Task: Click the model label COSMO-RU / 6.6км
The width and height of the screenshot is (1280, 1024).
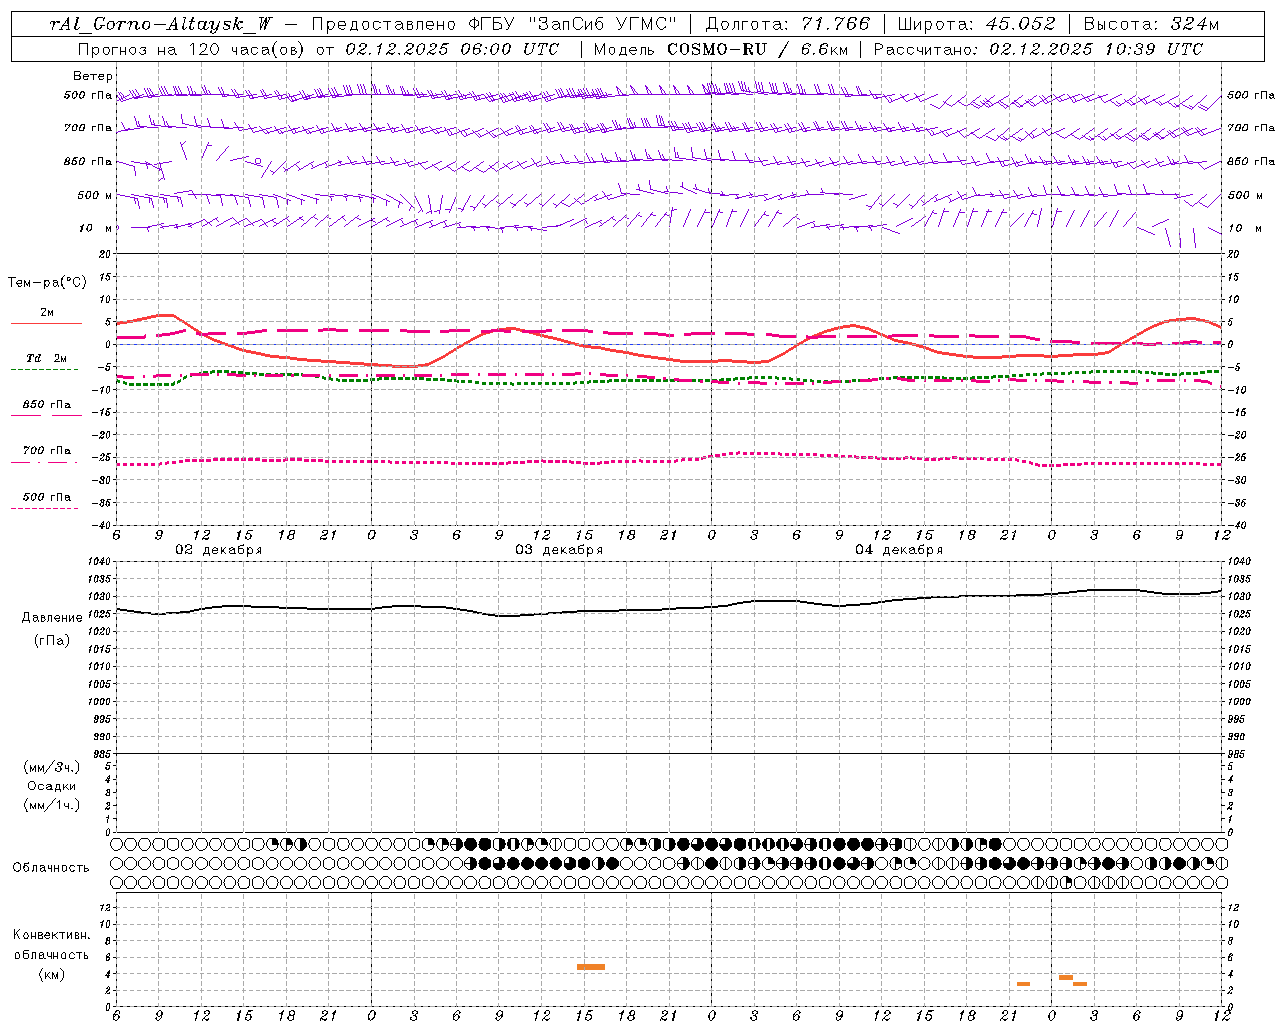Action: click(757, 49)
